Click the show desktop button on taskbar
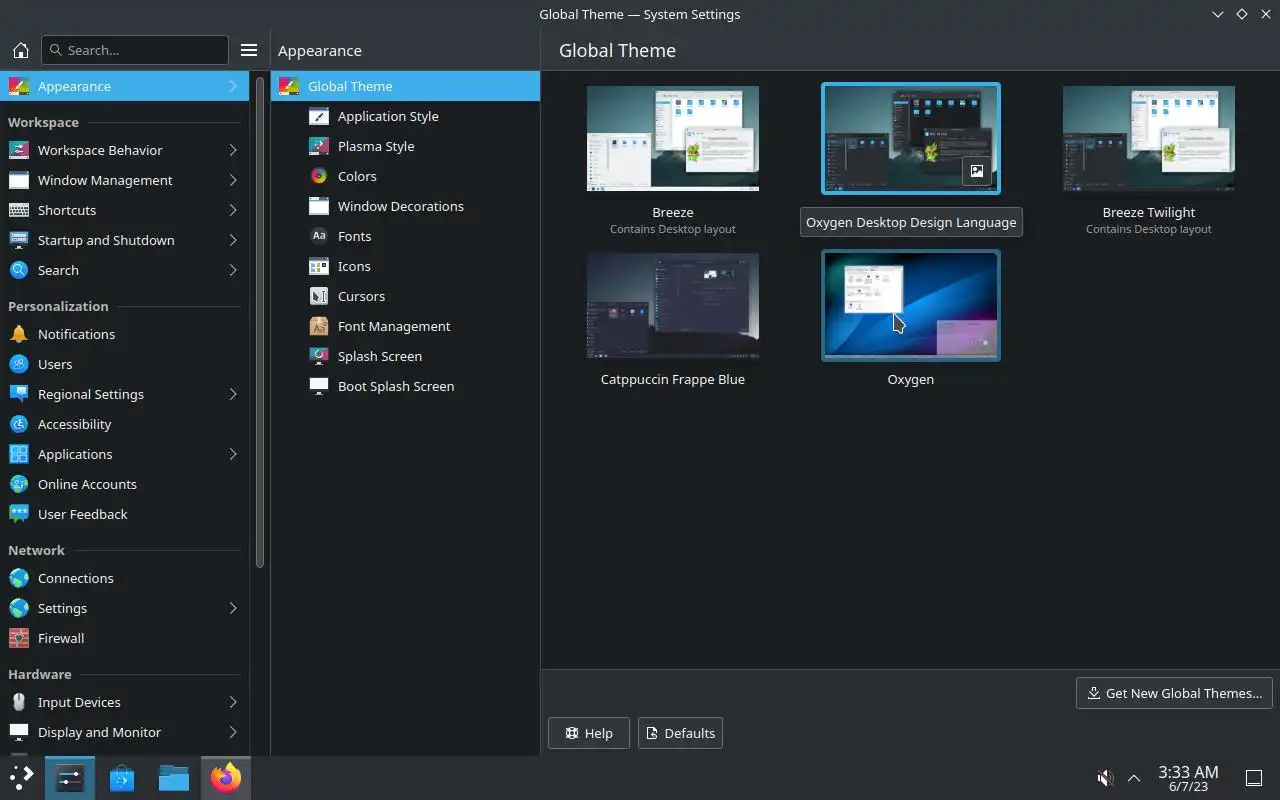The image size is (1280, 800). [1253, 778]
